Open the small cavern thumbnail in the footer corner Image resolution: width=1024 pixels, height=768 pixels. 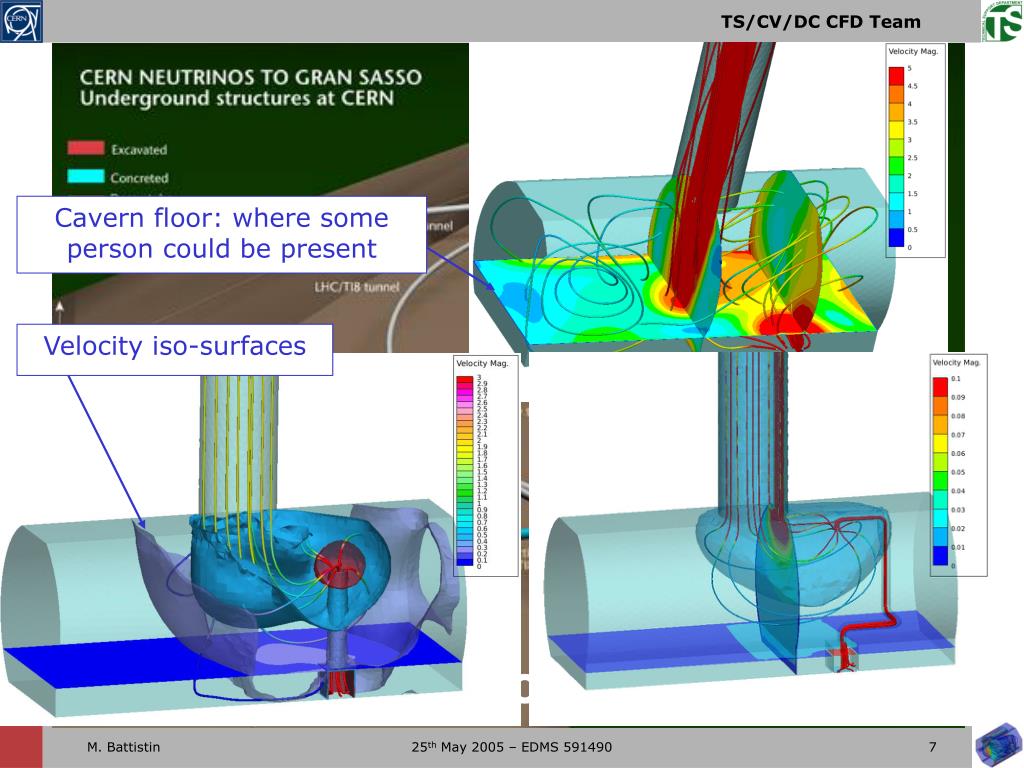[x=999, y=744]
